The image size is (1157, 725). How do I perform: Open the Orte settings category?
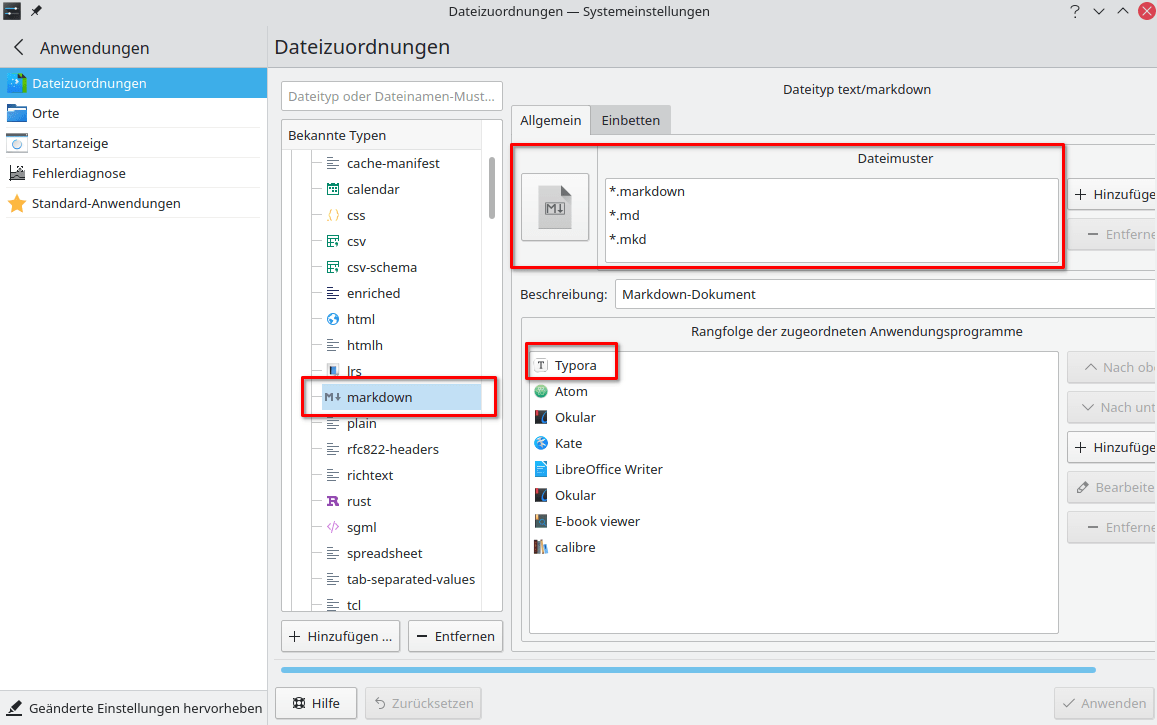46,113
